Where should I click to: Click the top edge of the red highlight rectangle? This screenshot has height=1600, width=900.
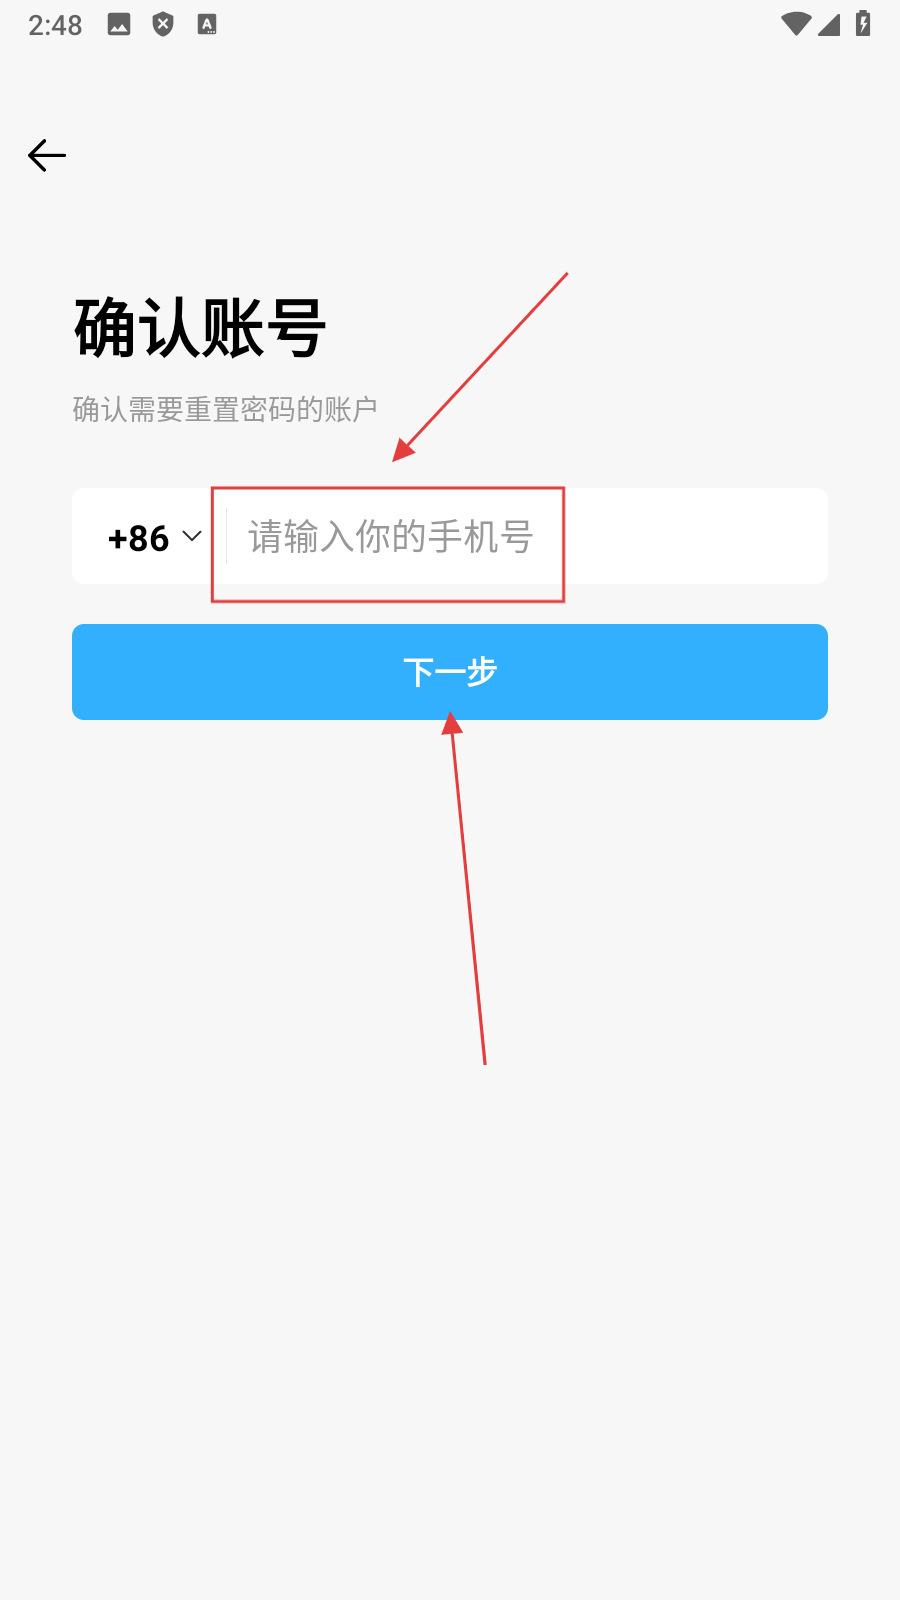[388, 488]
